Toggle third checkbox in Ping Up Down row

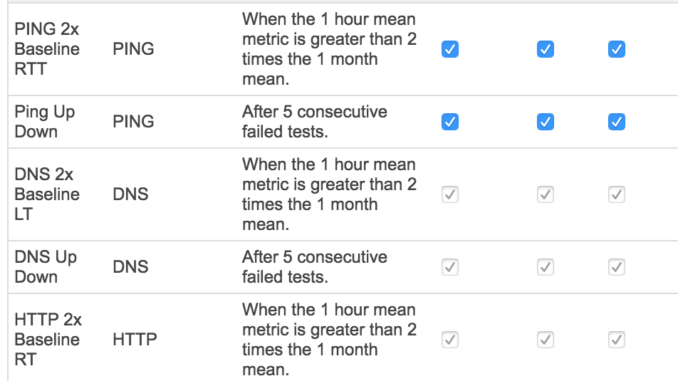(616, 122)
